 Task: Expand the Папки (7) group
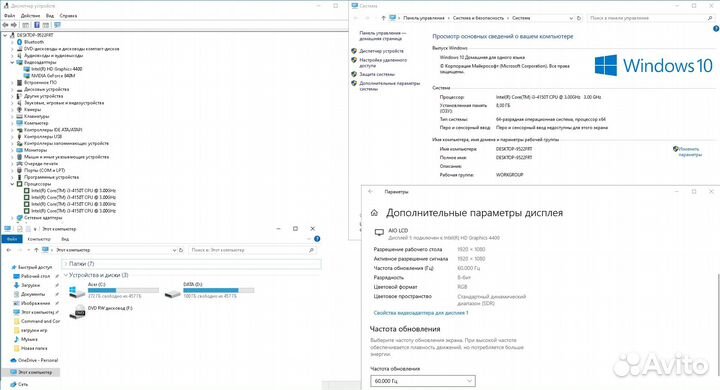click(66, 264)
